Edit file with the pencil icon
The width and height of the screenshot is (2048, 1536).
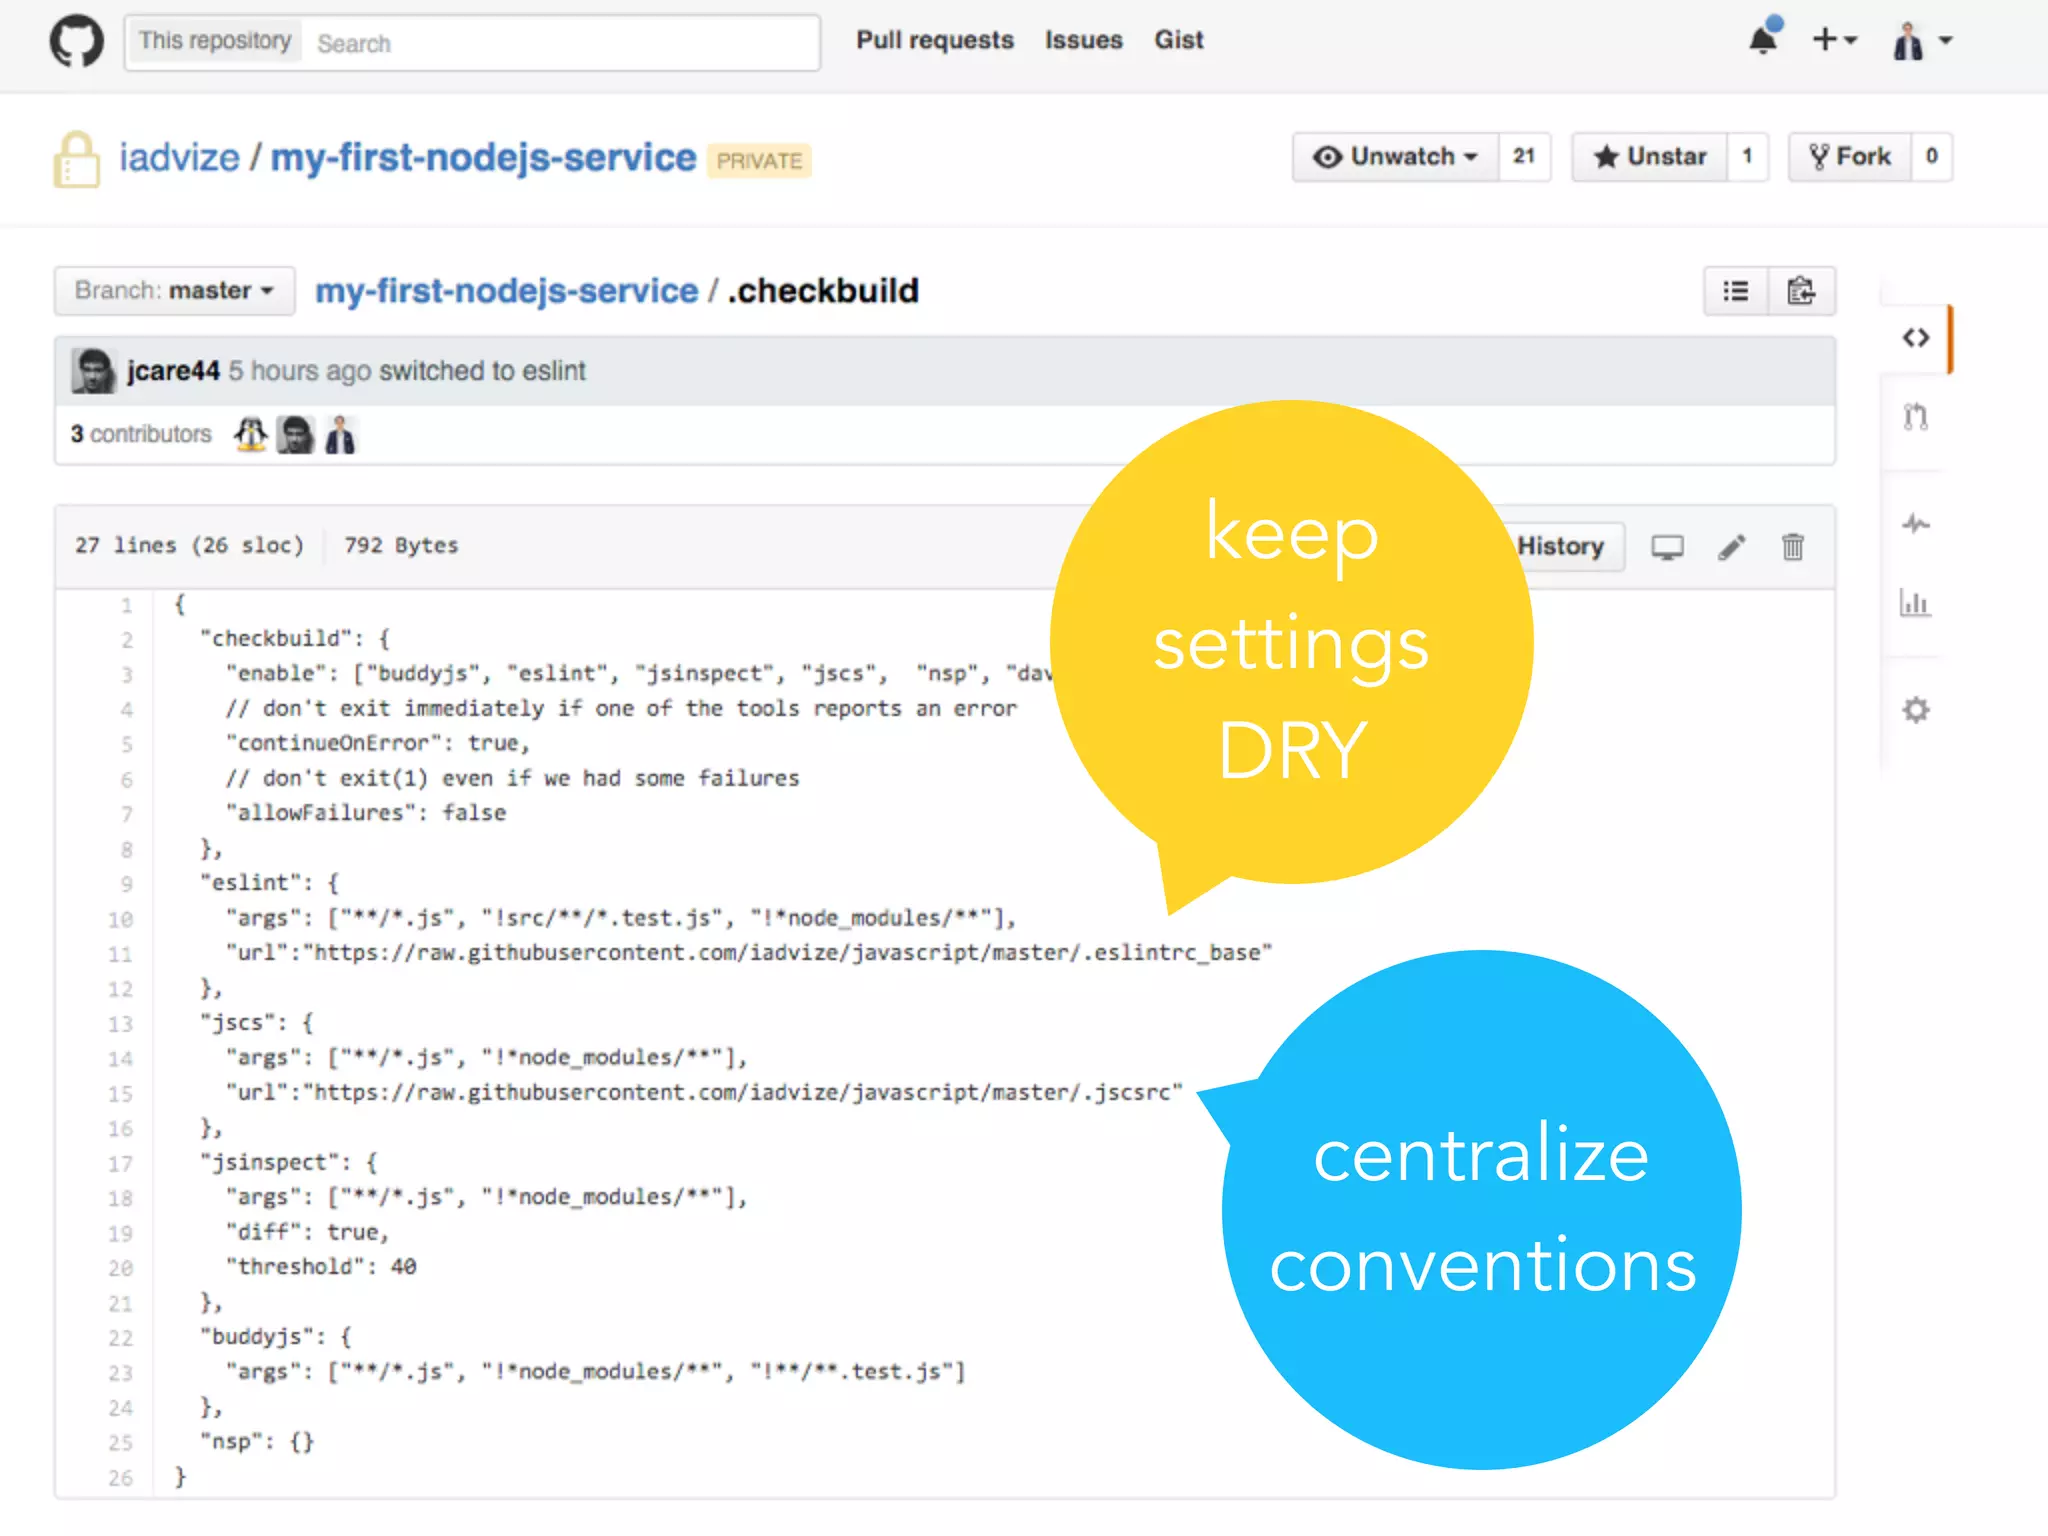[x=1732, y=547]
